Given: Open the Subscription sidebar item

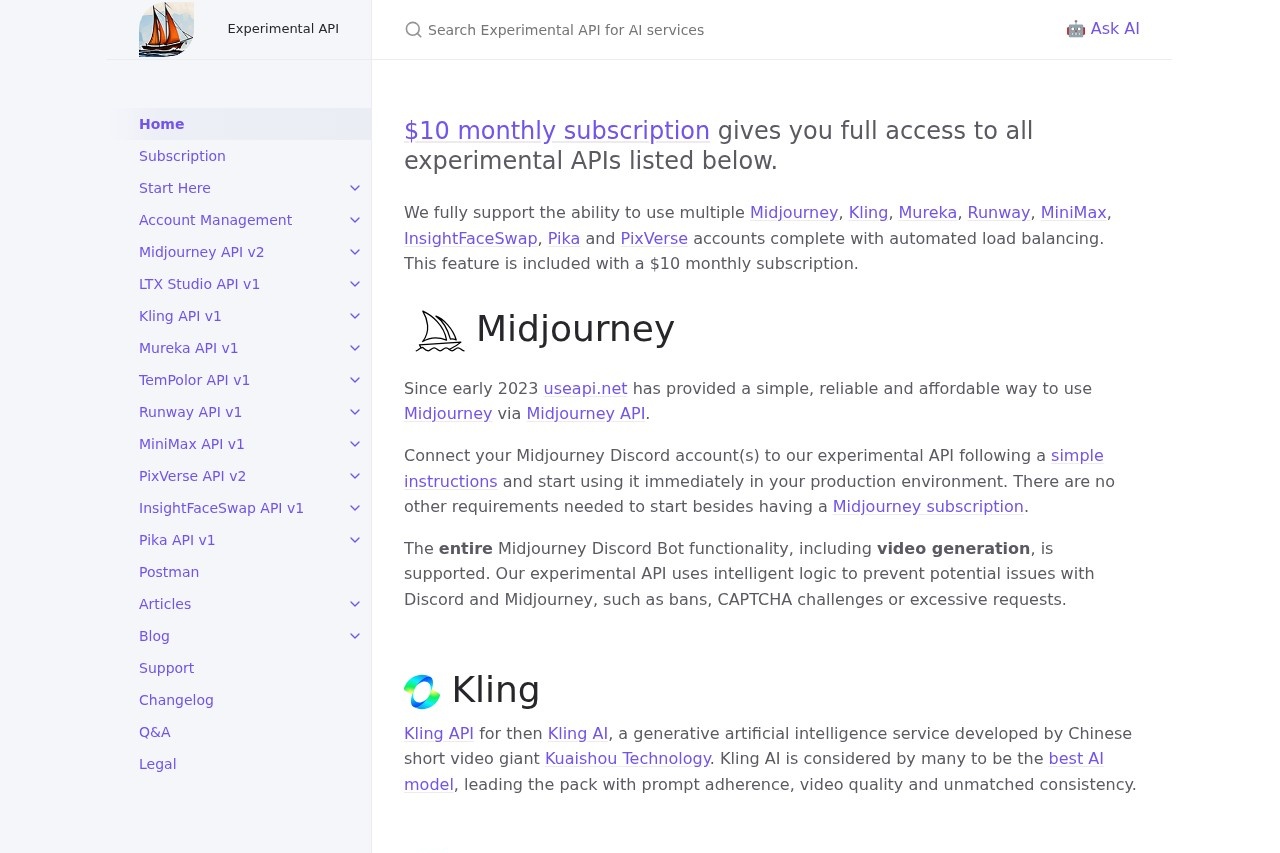Looking at the screenshot, I should tap(182, 156).
